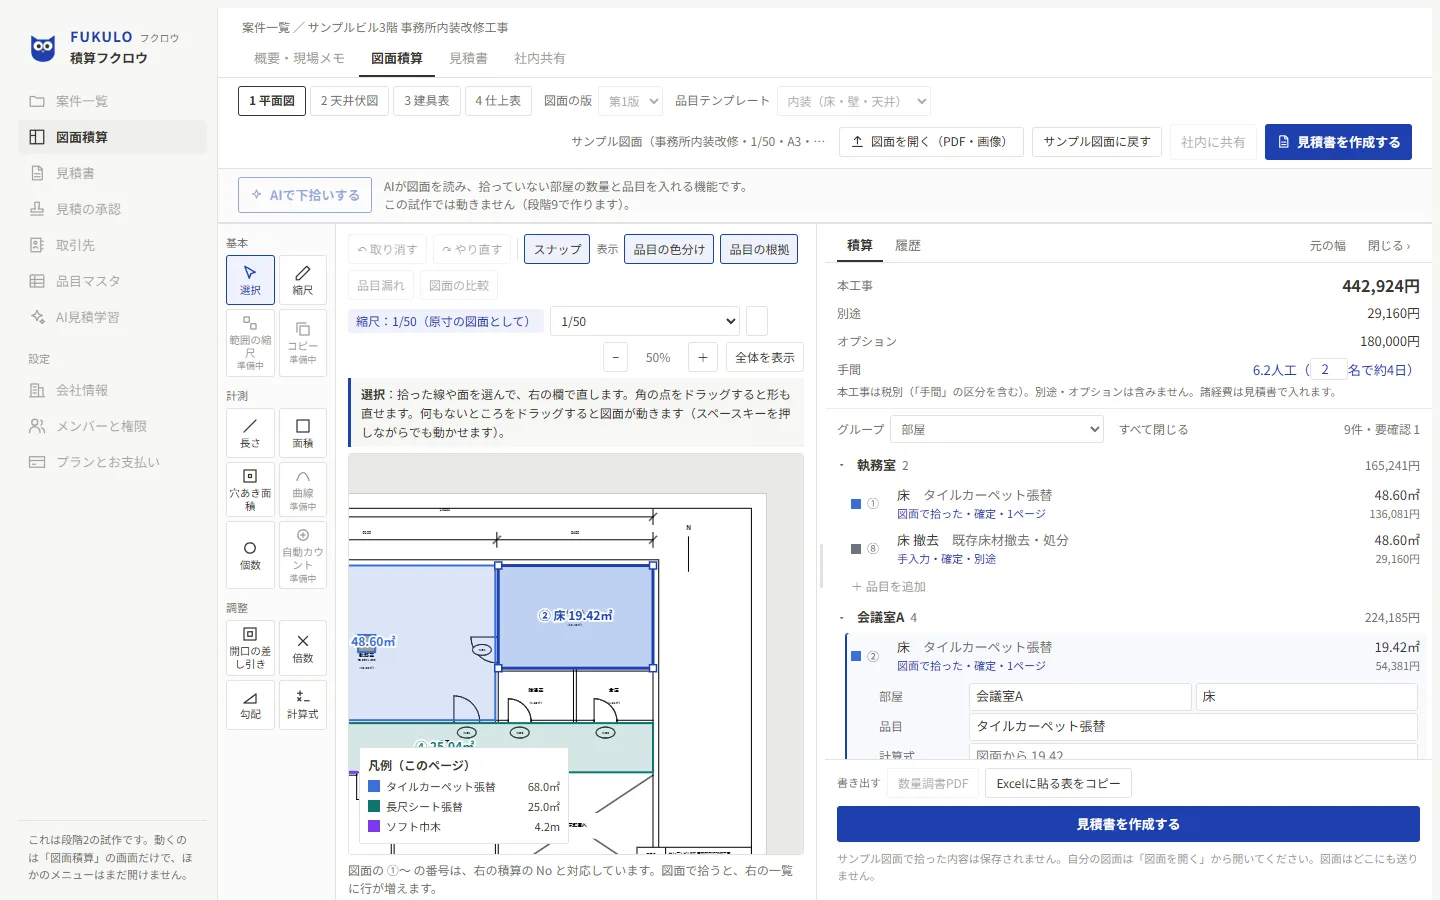Use the 個数 count tool
Viewport: 1440px width, 900px height.
tap(250, 555)
